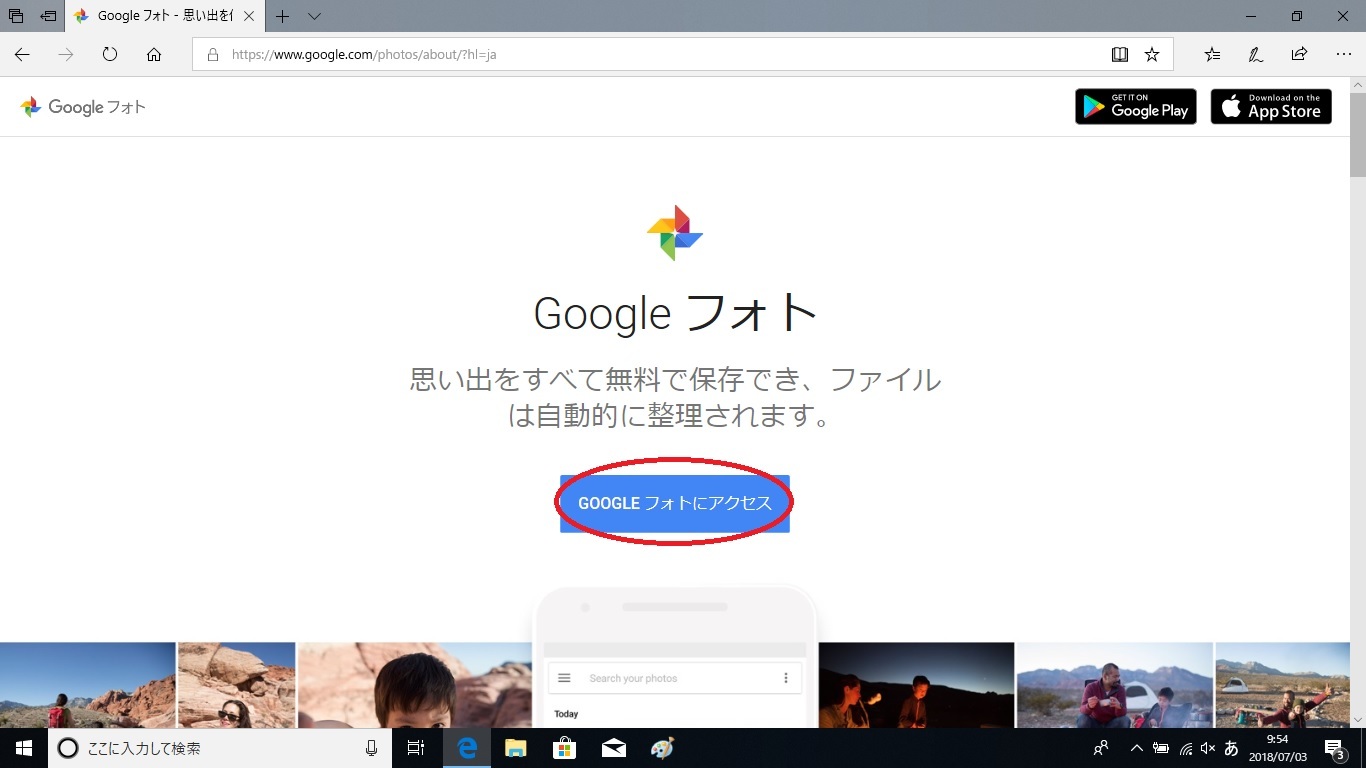Open Task View on the taskbar
The width and height of the screenshot is (1366, 768).
click(x=416, y=748)
